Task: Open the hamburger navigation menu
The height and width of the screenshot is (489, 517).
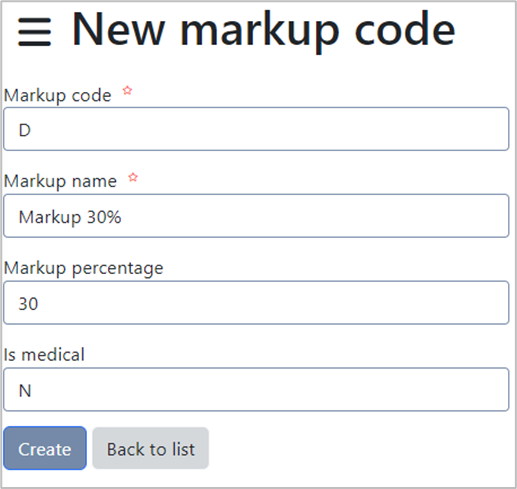Action: tap(34, 32)
